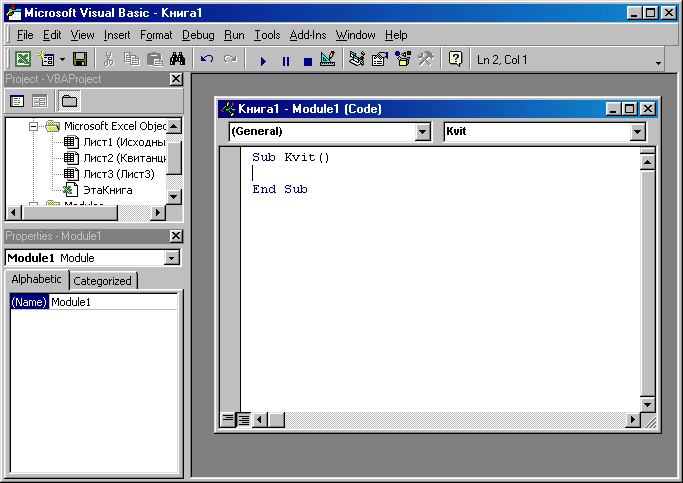
Task: Click code window scroll up arrow
Action: [x=648, y=162]
